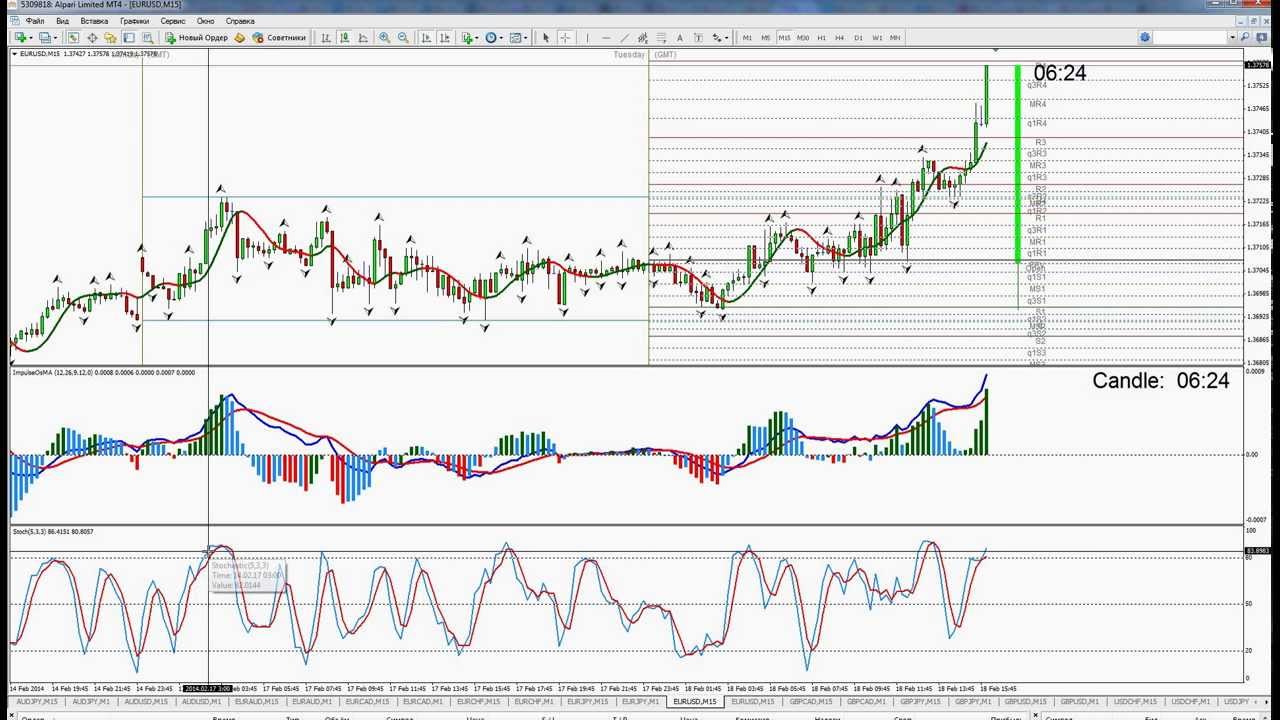This screenshot has height=720, width=1280.
Task: Switch timeframe to M30
Action: pos(803,38)
